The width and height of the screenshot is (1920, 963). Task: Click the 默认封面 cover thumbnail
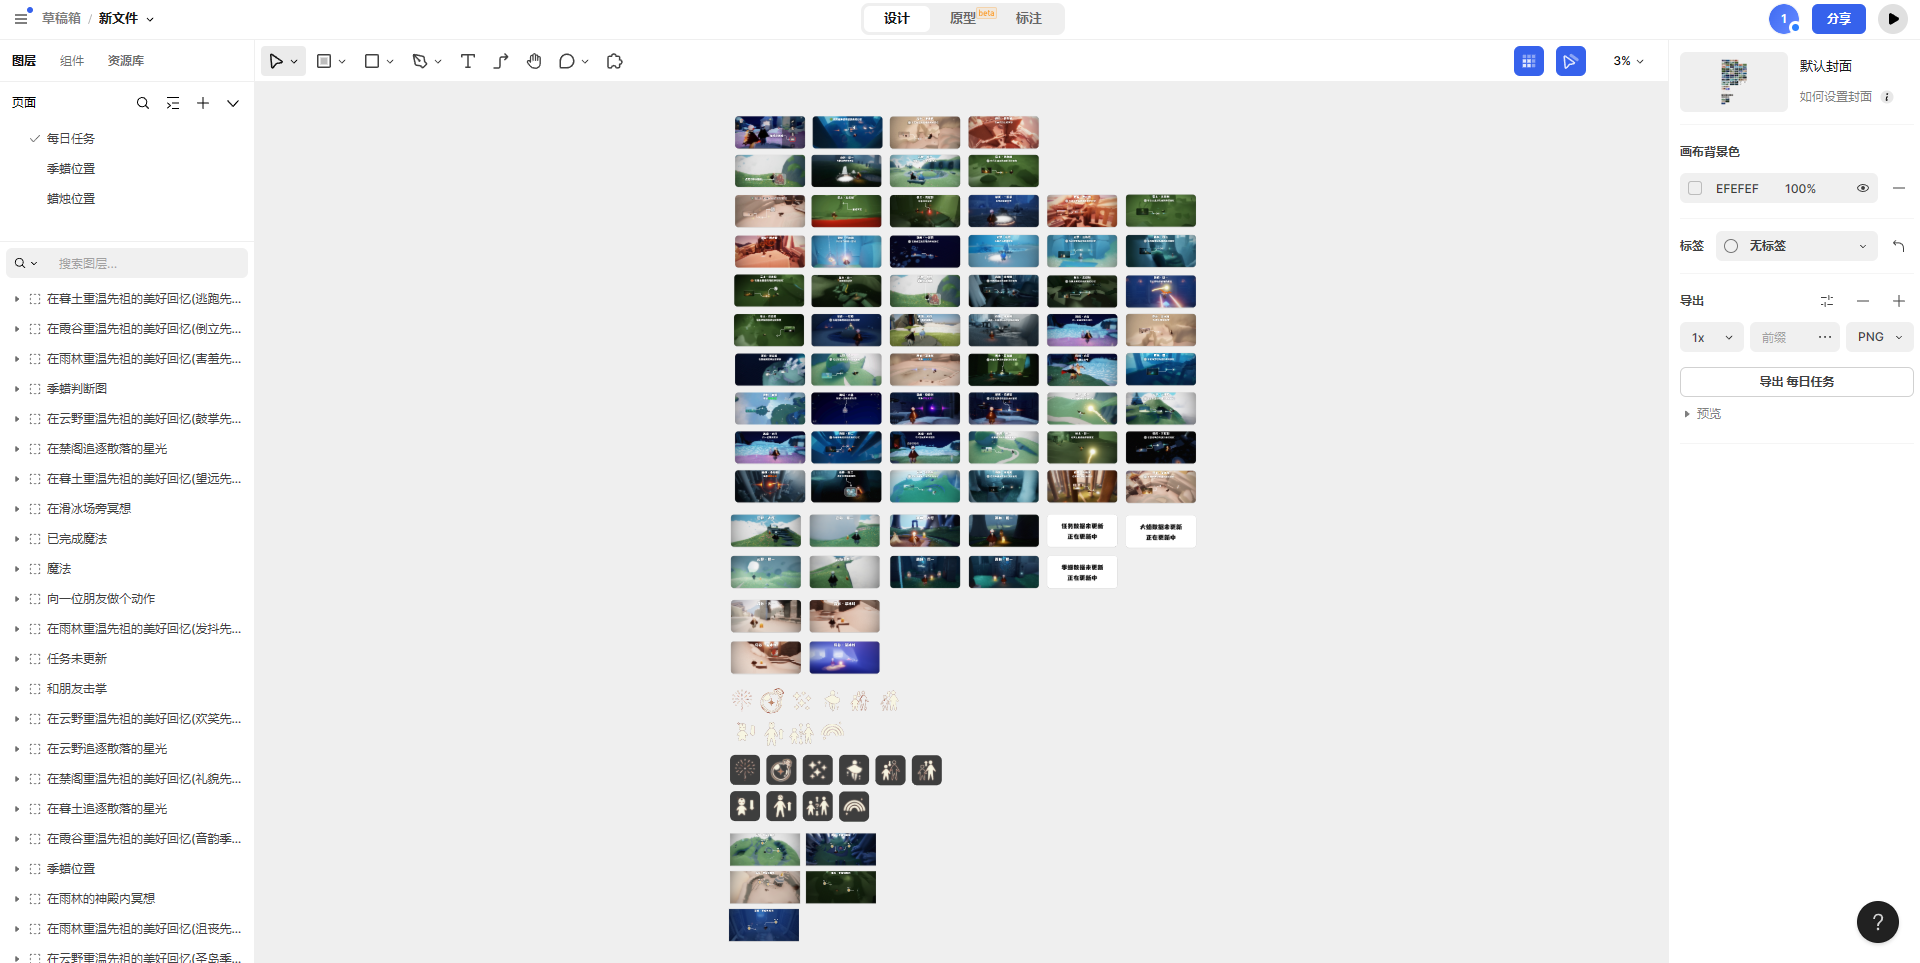pos(1734,82)
